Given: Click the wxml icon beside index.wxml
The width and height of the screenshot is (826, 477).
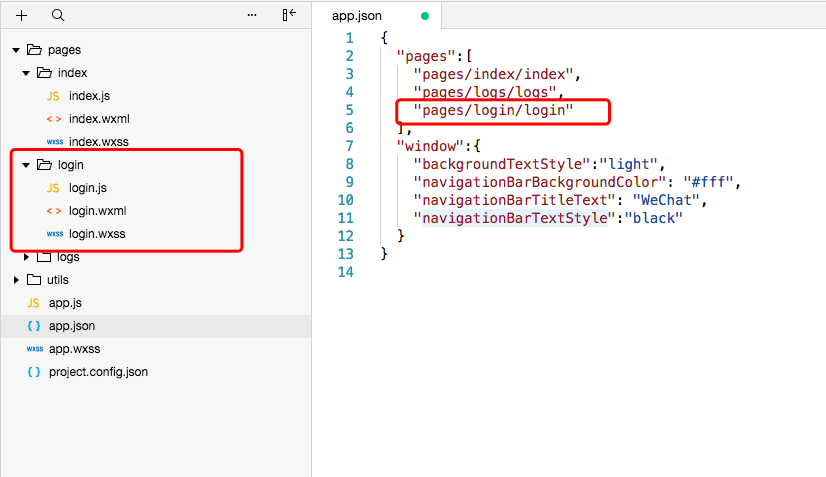Looking at the screenshot, I should pyautogui.click(x=54, y=119).
